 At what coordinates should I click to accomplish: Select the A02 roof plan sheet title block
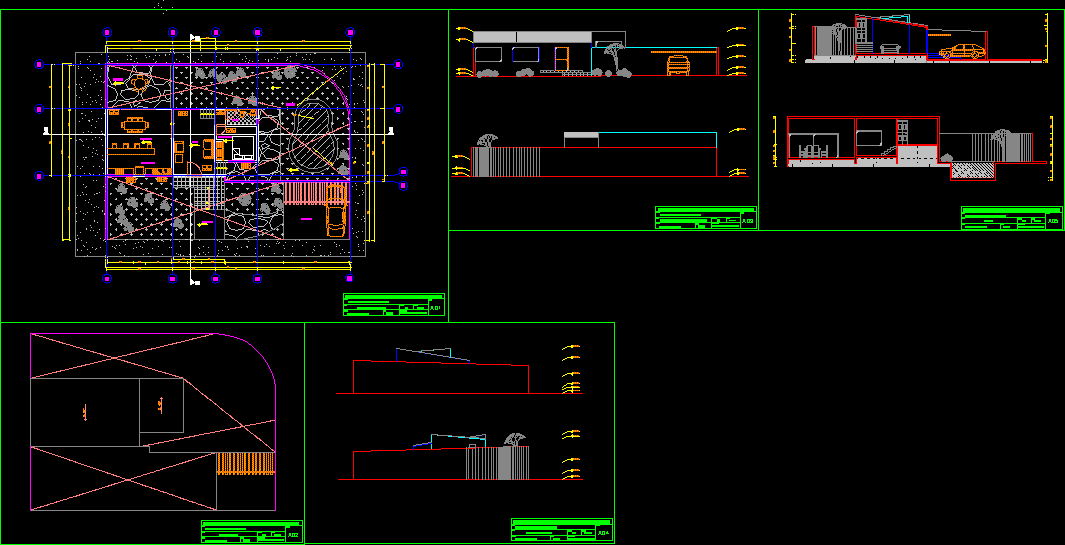pyautogui.click(x=252, y=532)
